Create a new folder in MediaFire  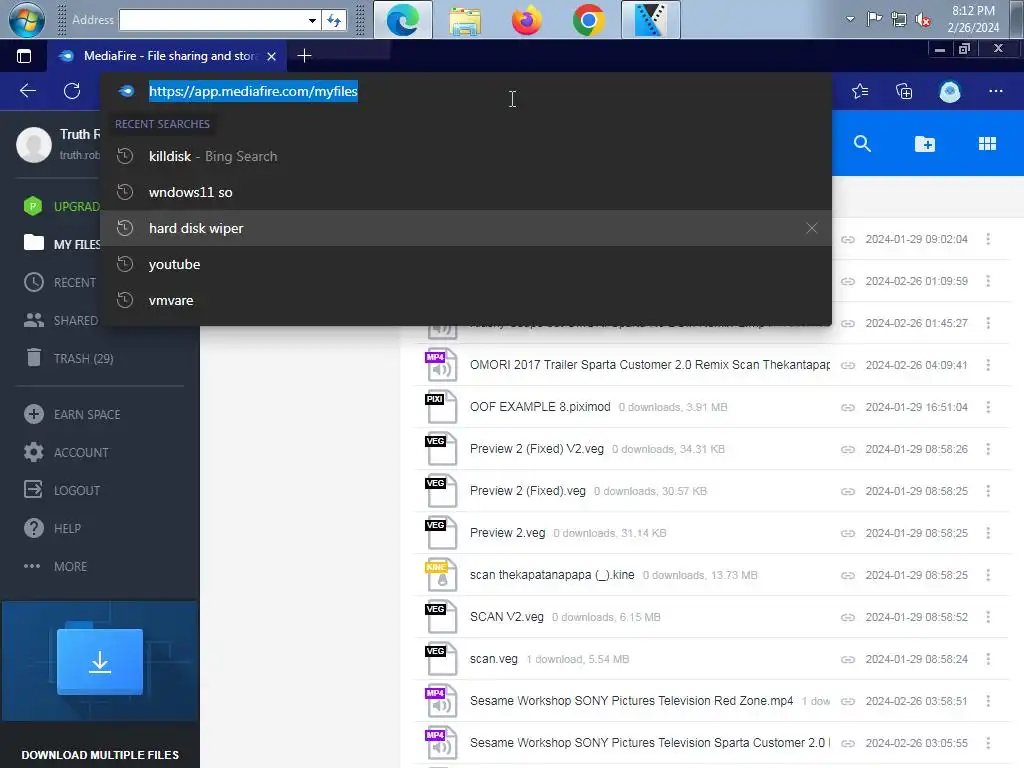pos(925,144)
